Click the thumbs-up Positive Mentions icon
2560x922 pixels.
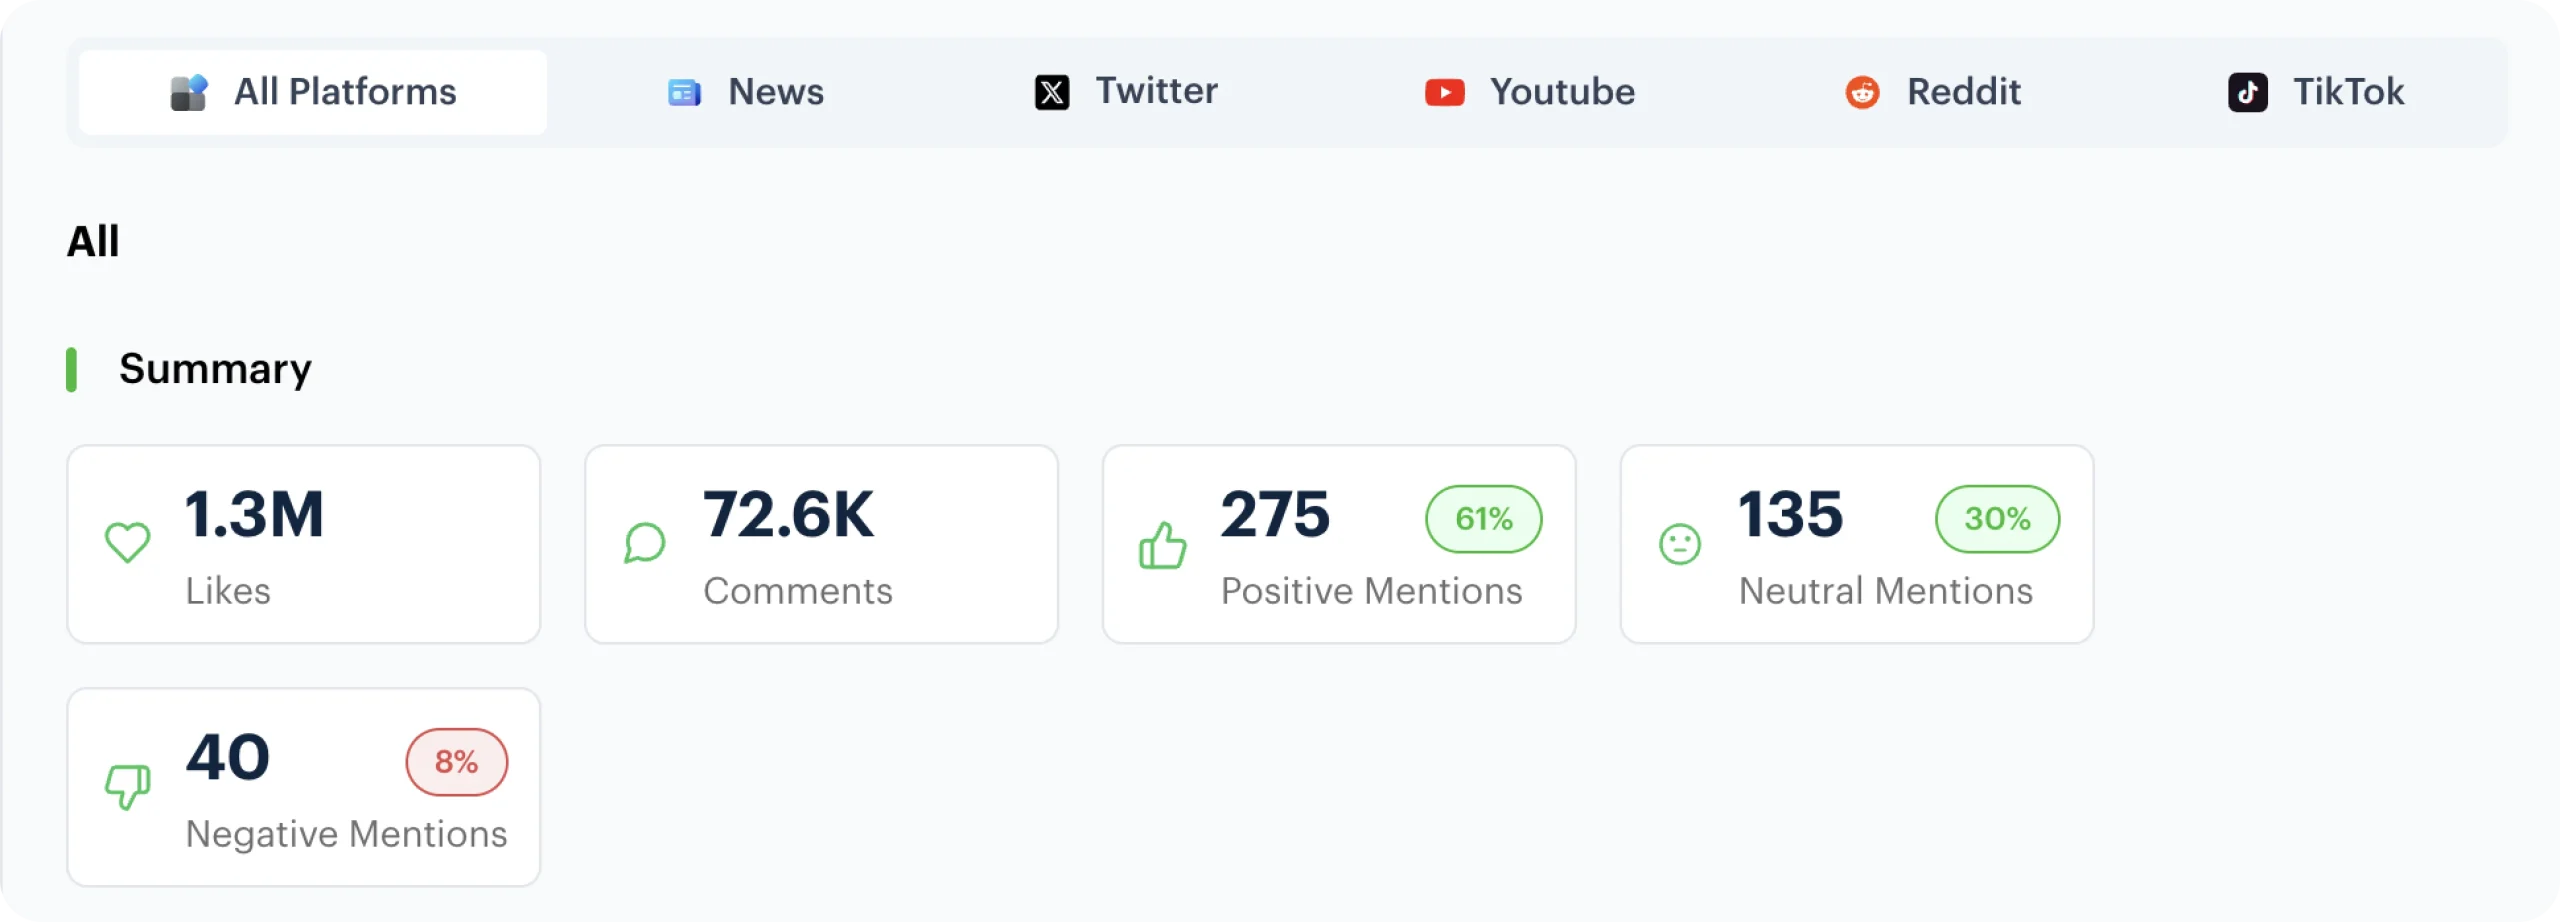(1162, 545)
